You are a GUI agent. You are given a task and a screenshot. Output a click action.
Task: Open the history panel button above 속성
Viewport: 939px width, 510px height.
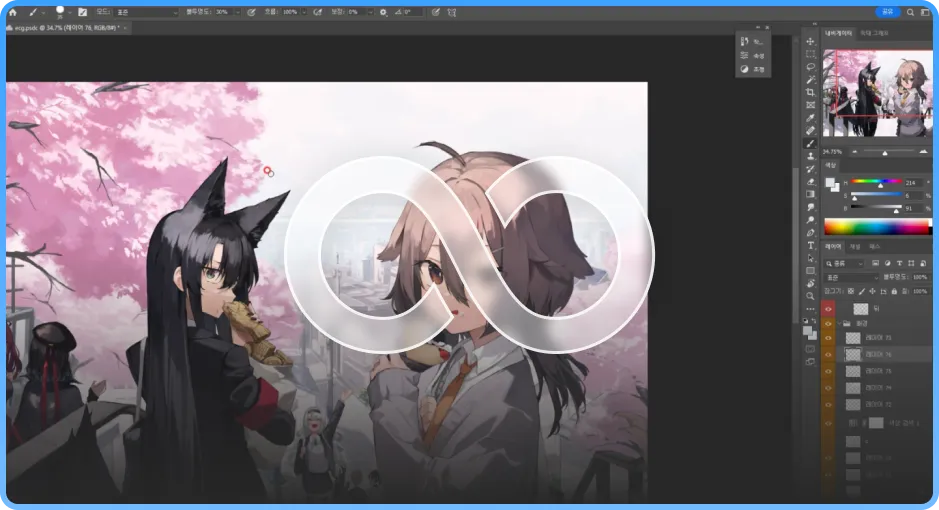click(x=752, y=42)
